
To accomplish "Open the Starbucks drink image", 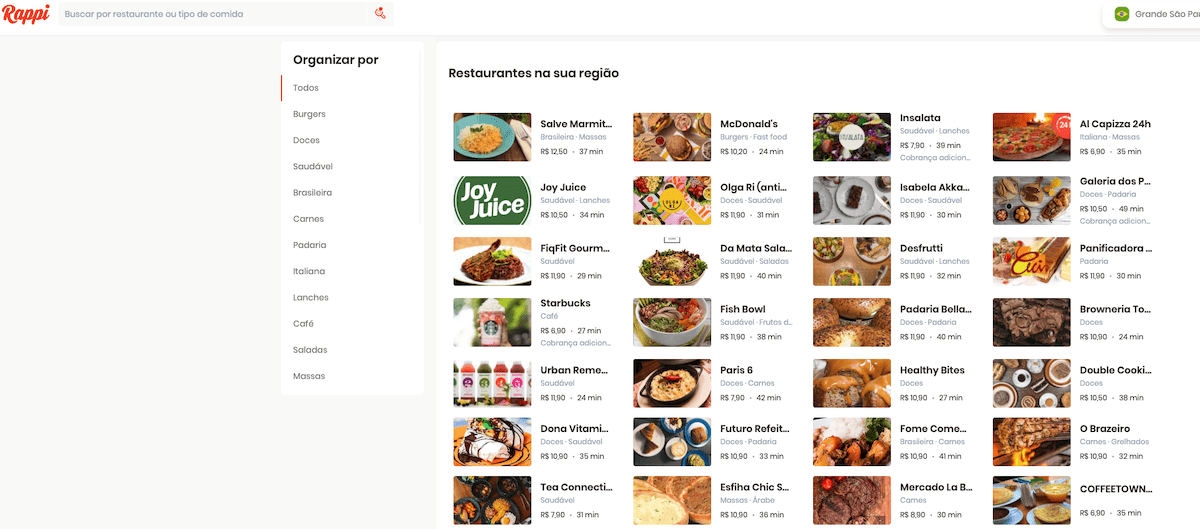I will pyautogui.click(x=492, y=322).
